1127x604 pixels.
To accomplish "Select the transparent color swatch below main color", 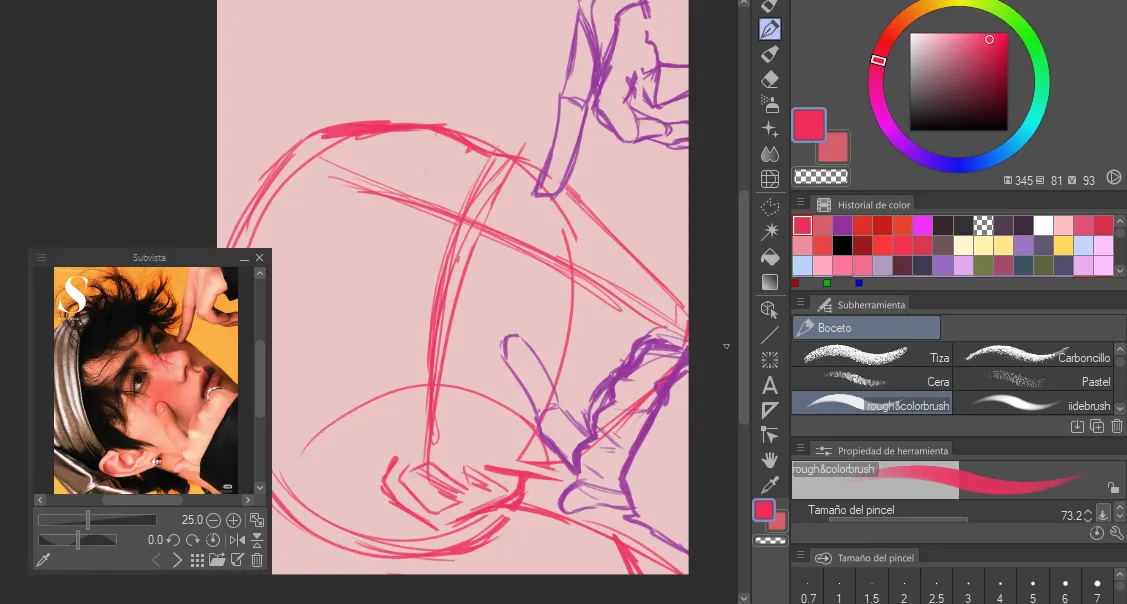I will pyautogui.click(x=821, y=175).
